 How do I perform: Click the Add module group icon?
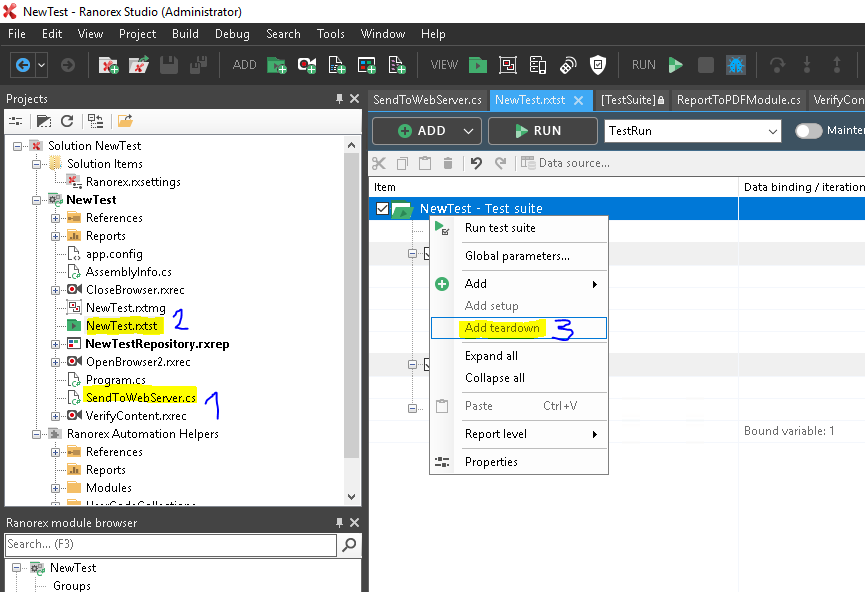(397, 65)
